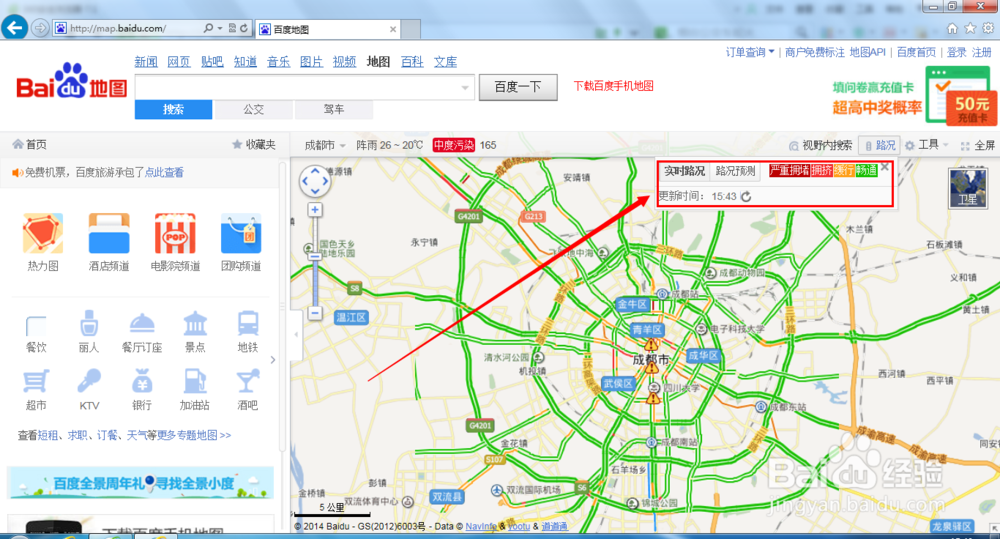This screenshot has height=539, width=1000.
Task: Select the 搜索 search tab
Action: 173,110
